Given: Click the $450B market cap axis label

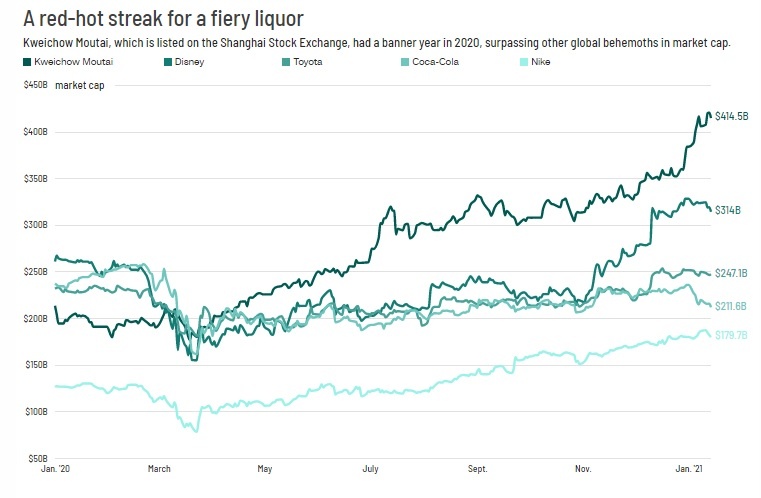Looking at the screenshot, I should click(x=37, y=85).
